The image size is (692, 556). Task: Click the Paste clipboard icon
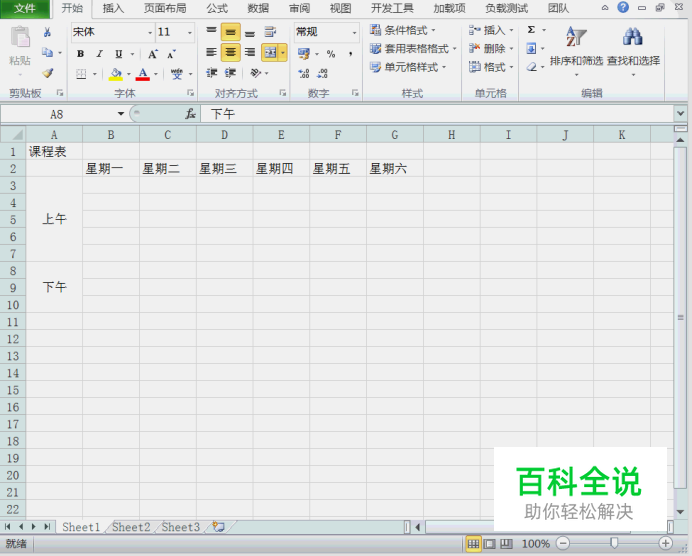tap(20, 38)
